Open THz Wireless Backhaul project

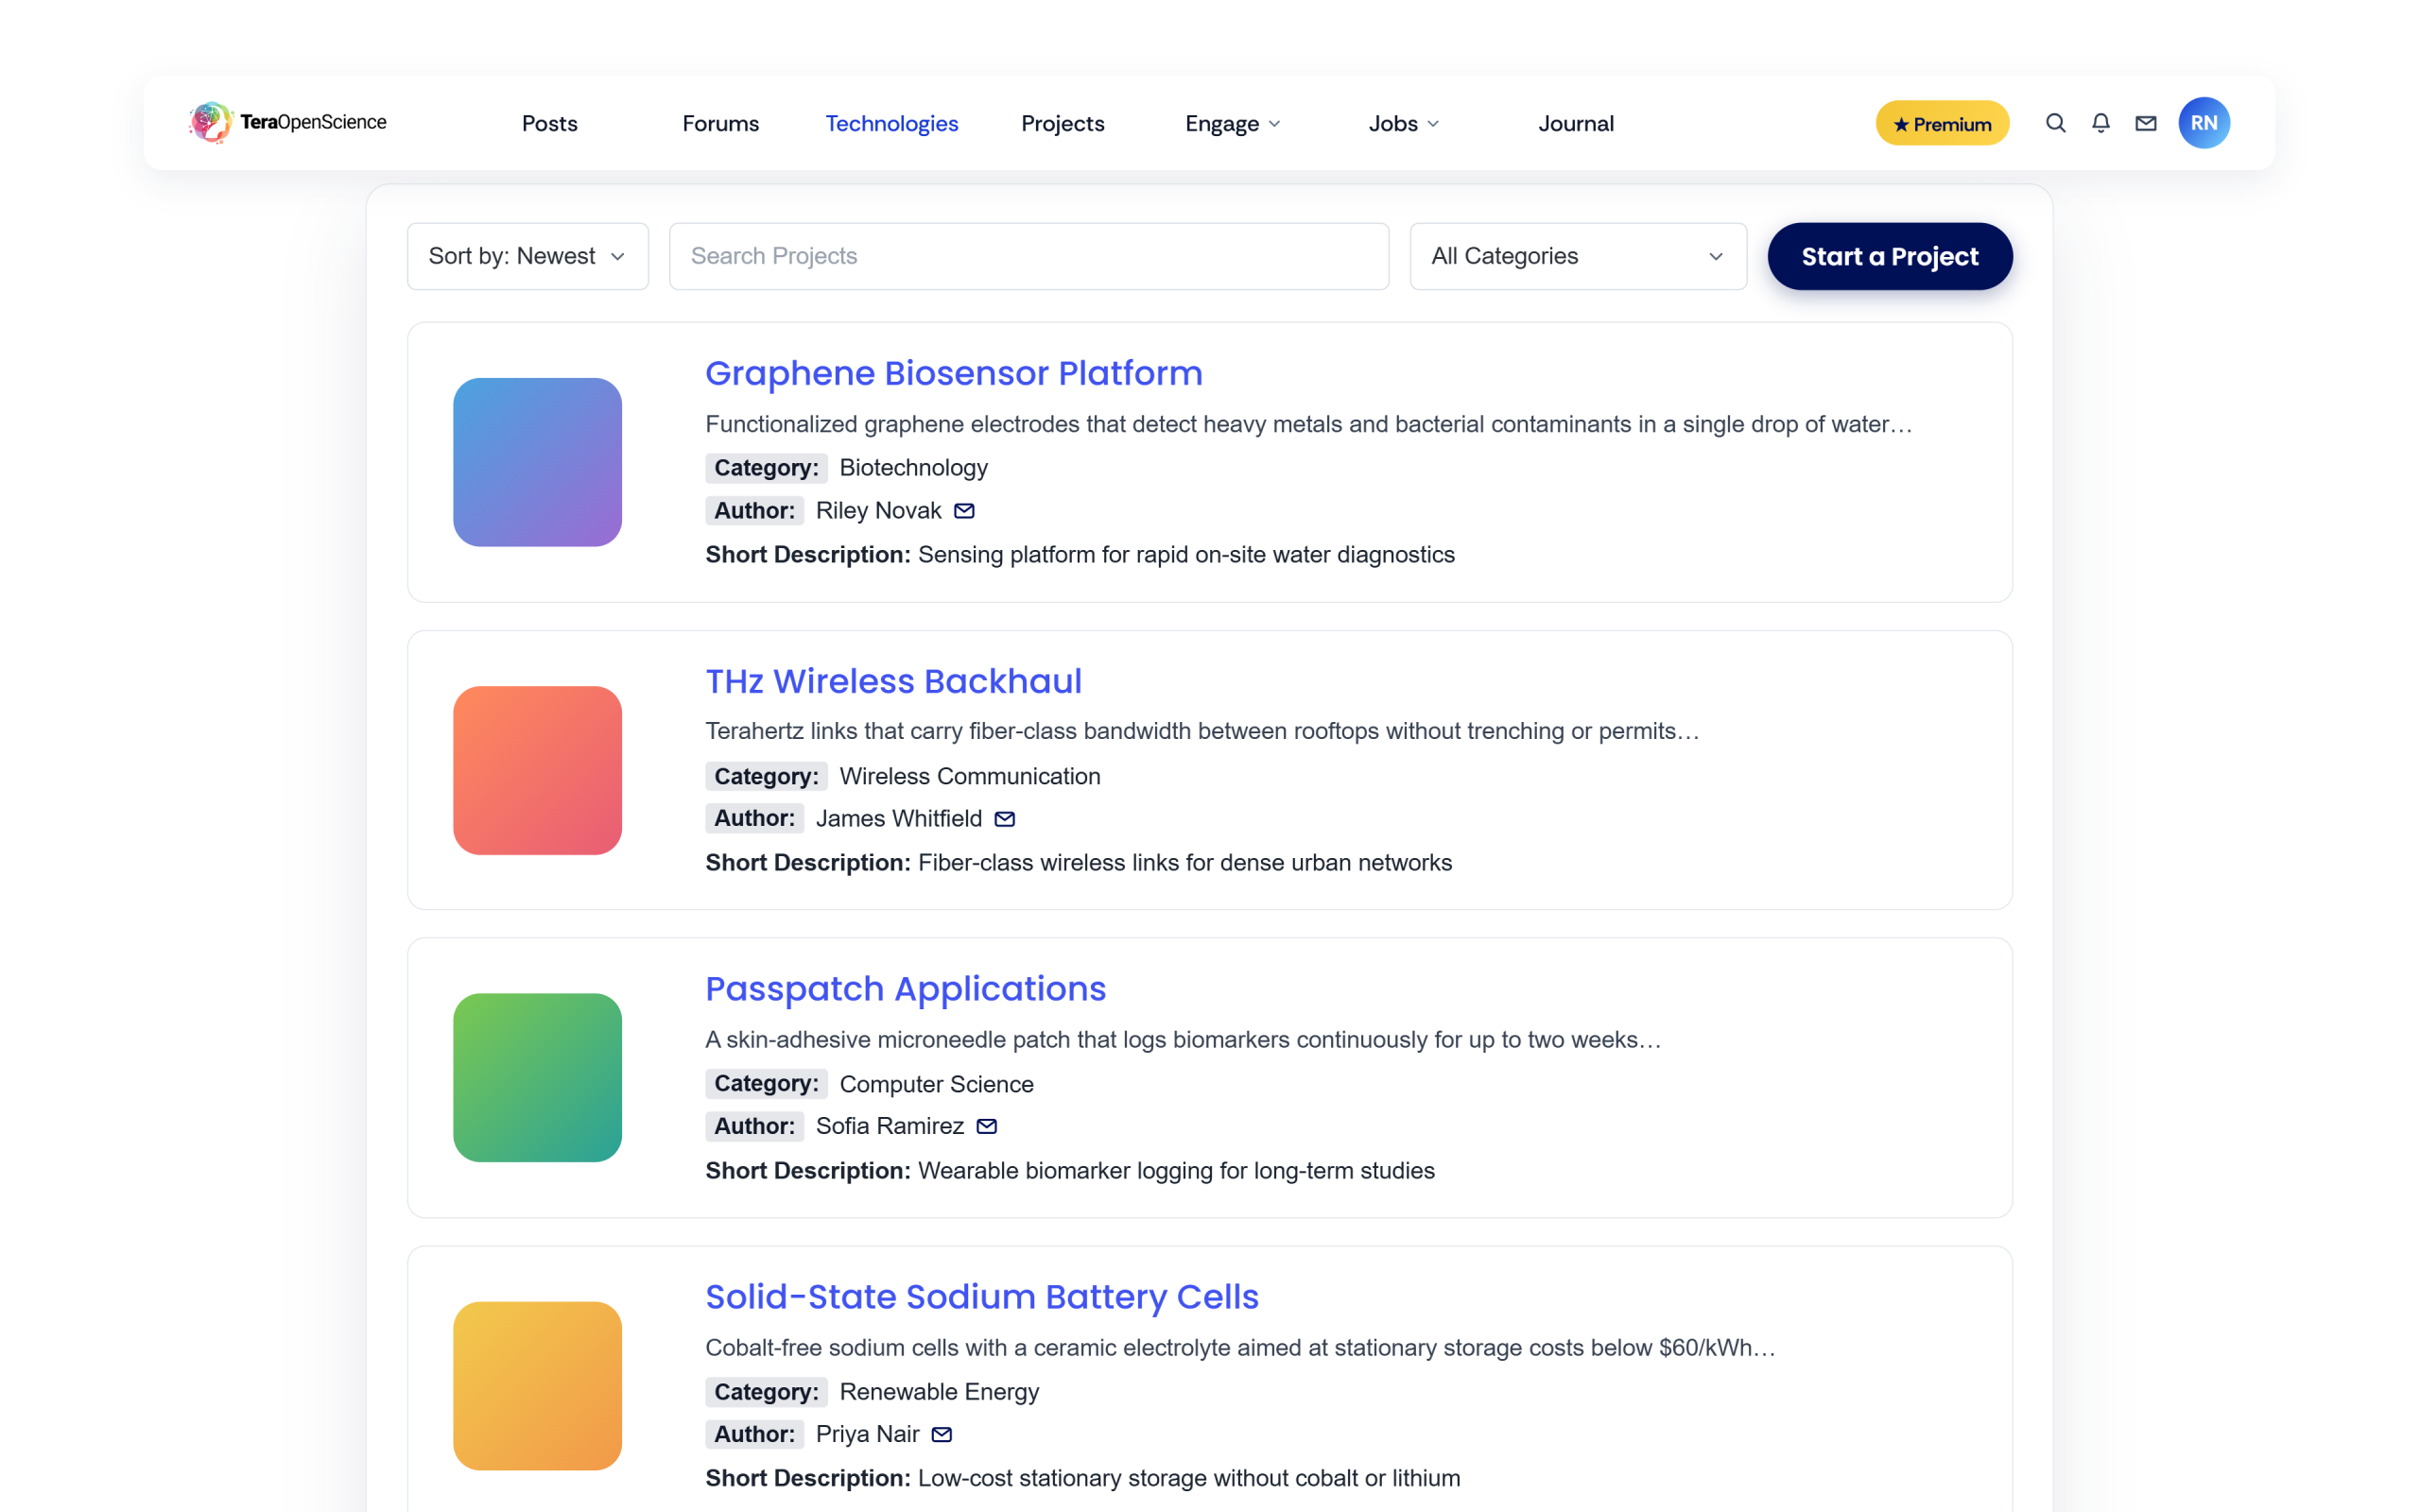(893, 681)
